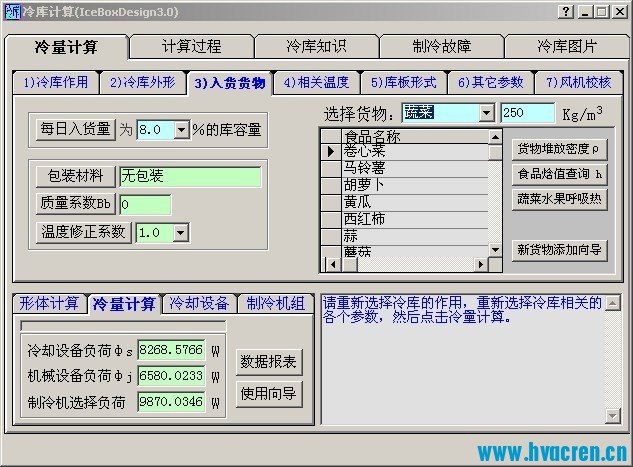Switch to the 冷却设备 bottom tab
The width and height of the screenshot is (633, 467).
tap(199, 304)
